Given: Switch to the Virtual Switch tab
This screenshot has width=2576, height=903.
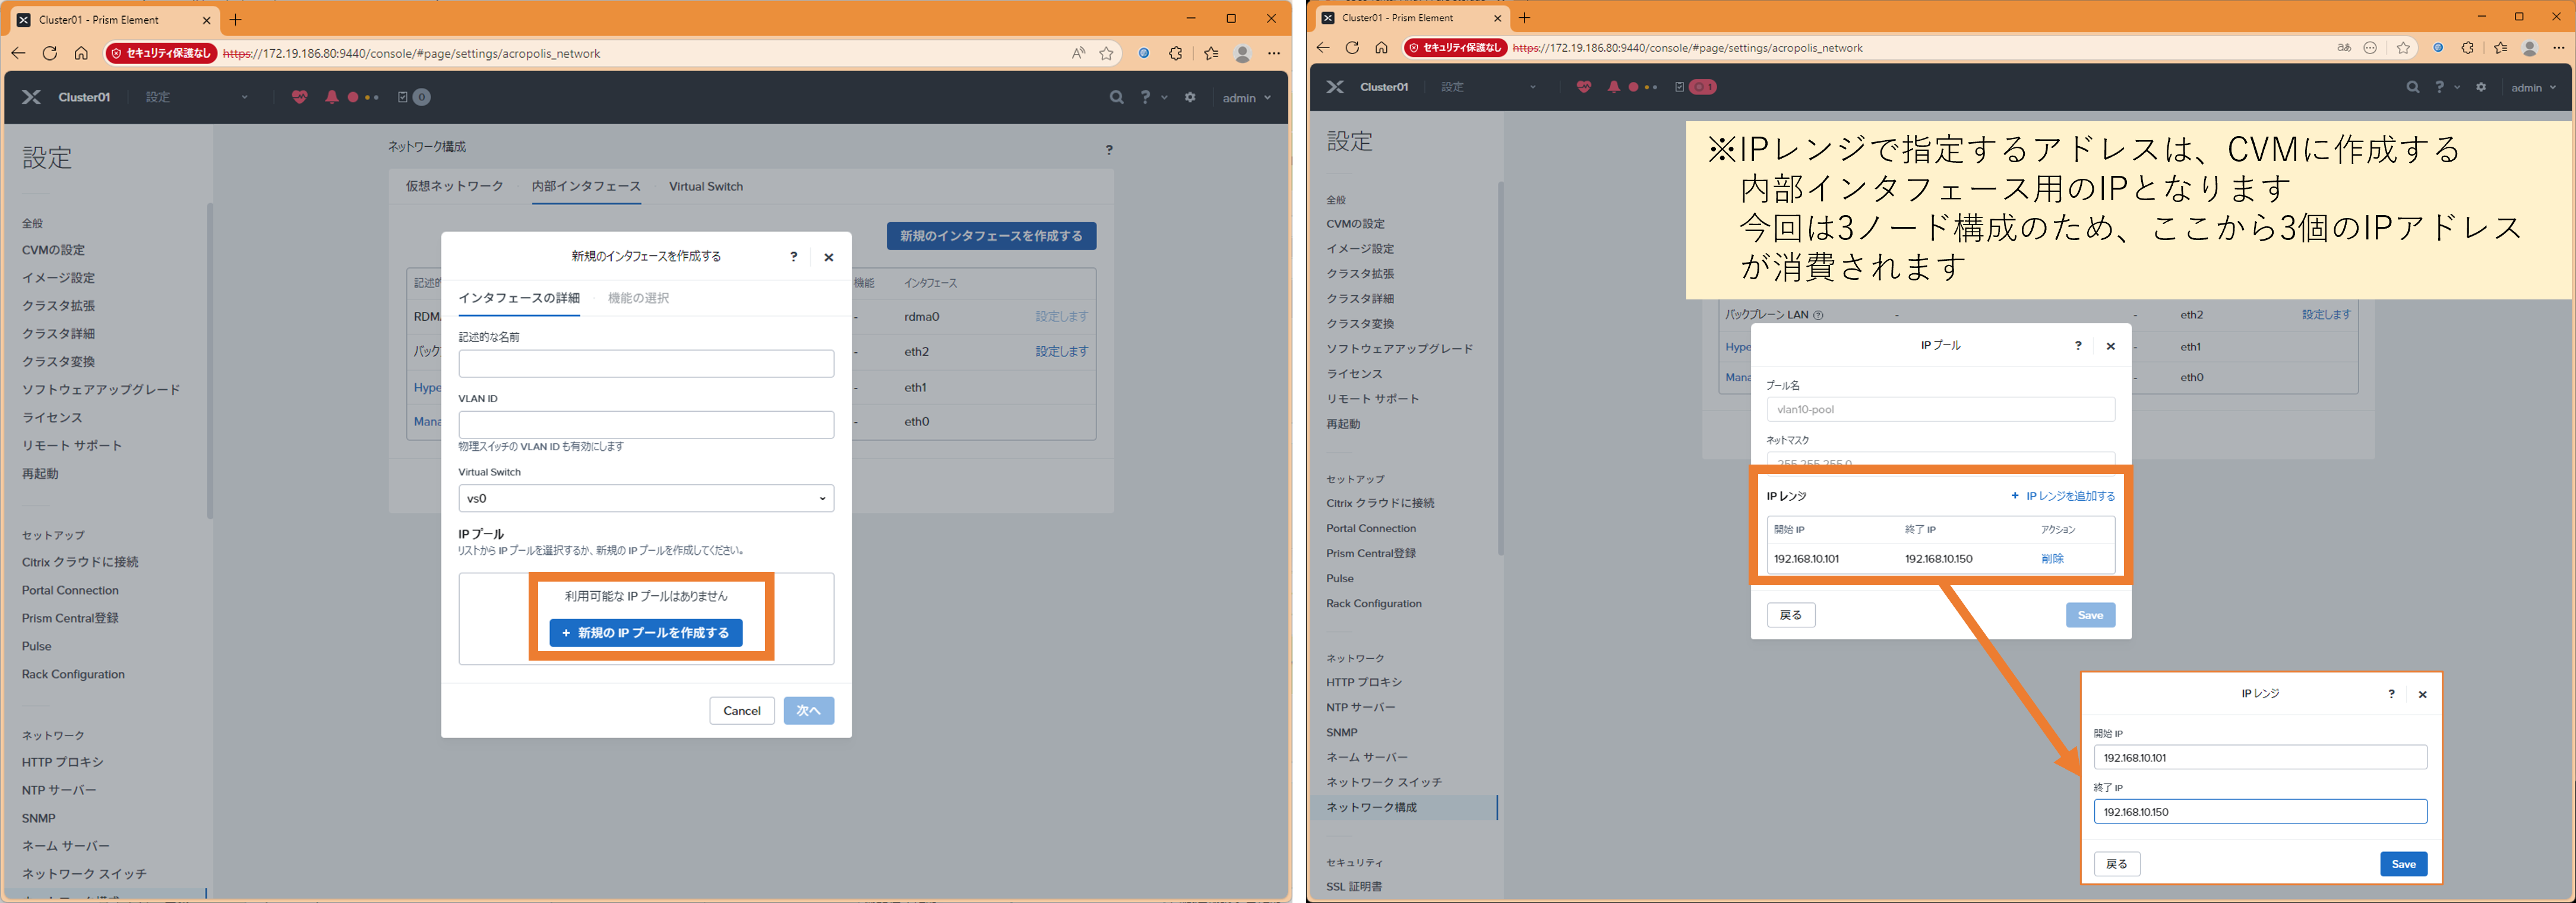Looking at the screenshot, I should coord(705,186).
